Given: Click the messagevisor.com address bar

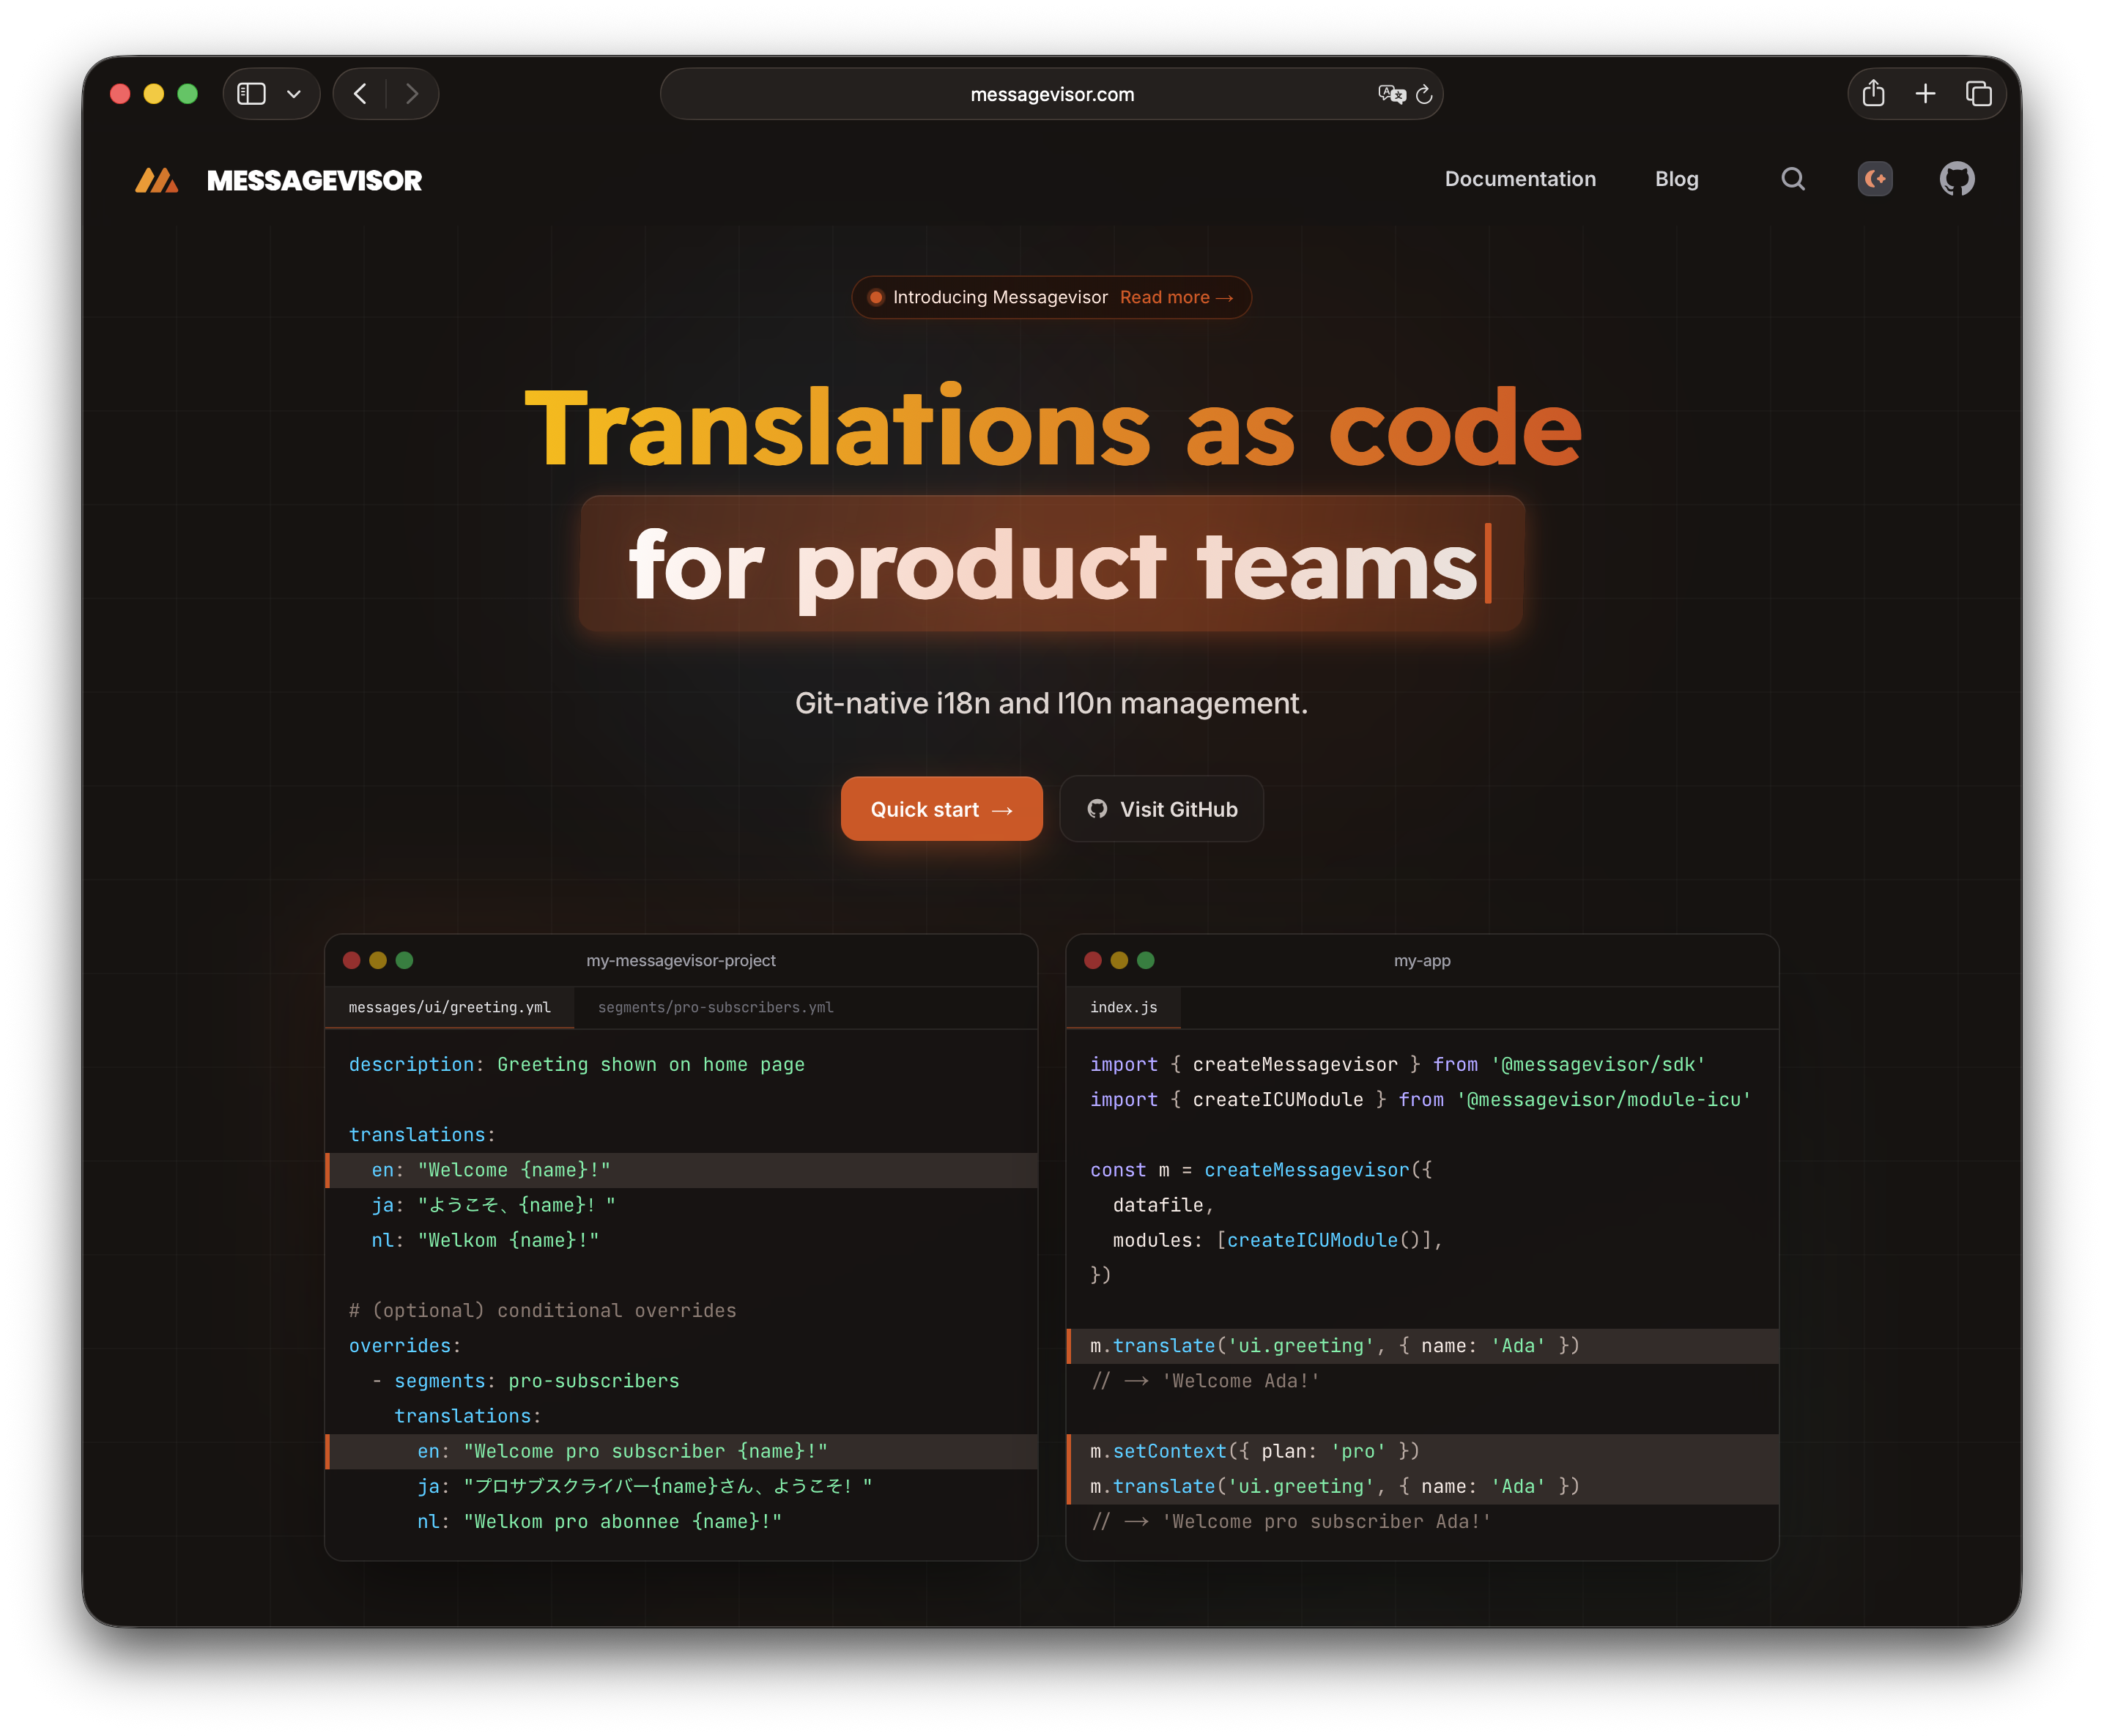Looking at the screenshot, I should pos(1052,94).
